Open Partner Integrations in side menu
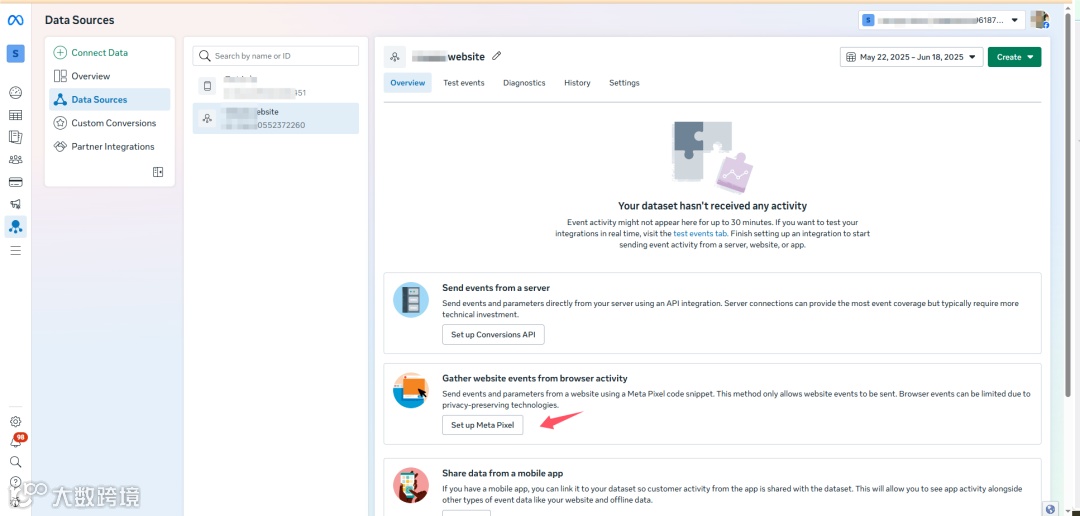The height and width of the screenshot is (516, 1080). click(110, 146)
